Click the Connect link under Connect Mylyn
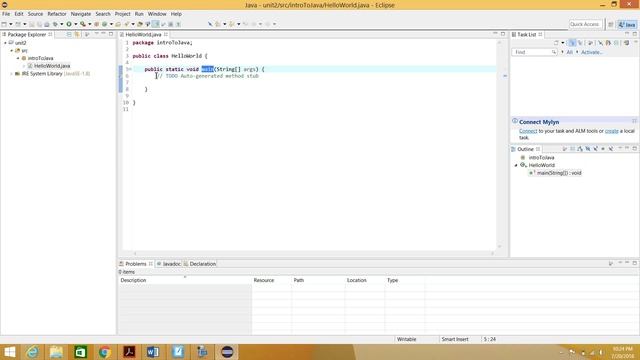The height and width of the screenshot is (360, 640). tap(528, 131)
